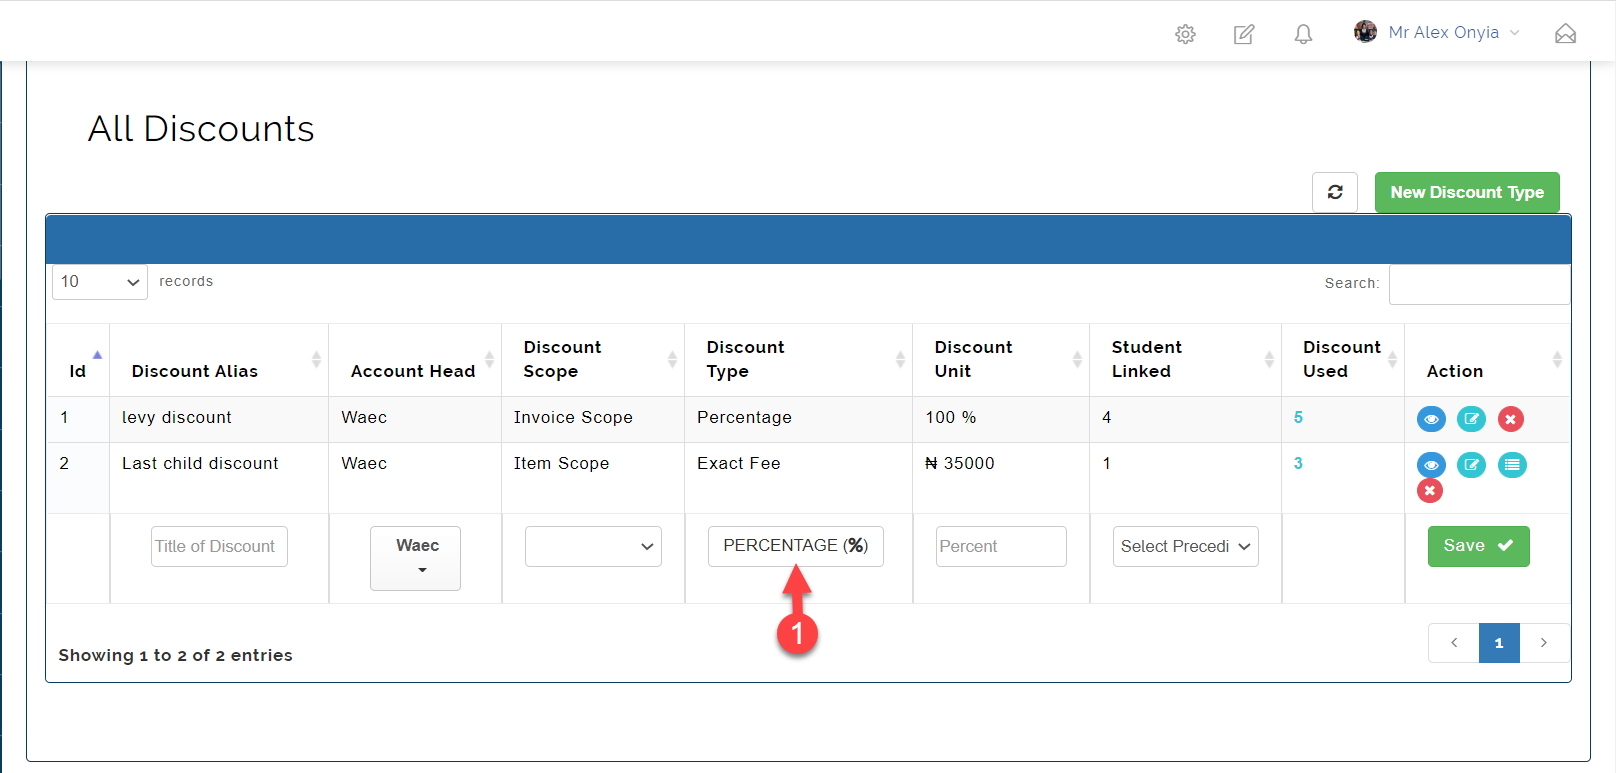
Task: Open the discount used link 5
Action: (1298, 418)
